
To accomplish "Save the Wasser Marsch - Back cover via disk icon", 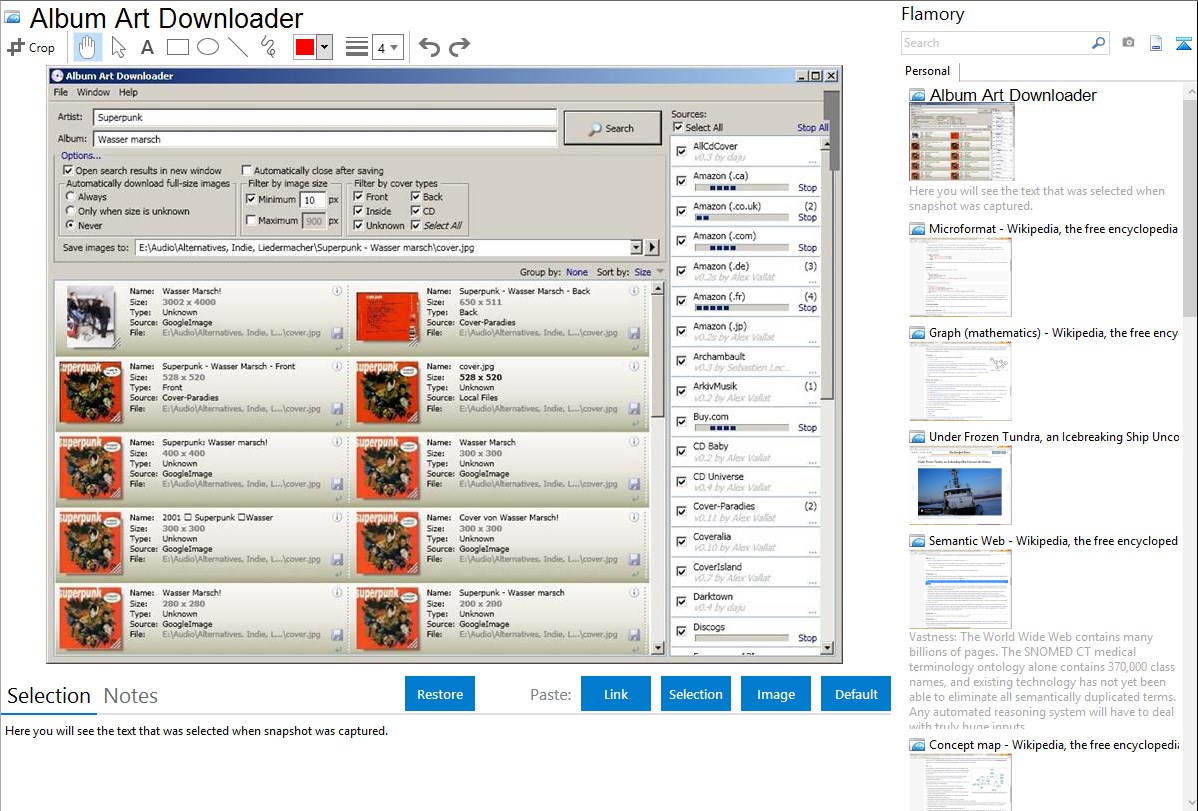I will coord(634,333).
